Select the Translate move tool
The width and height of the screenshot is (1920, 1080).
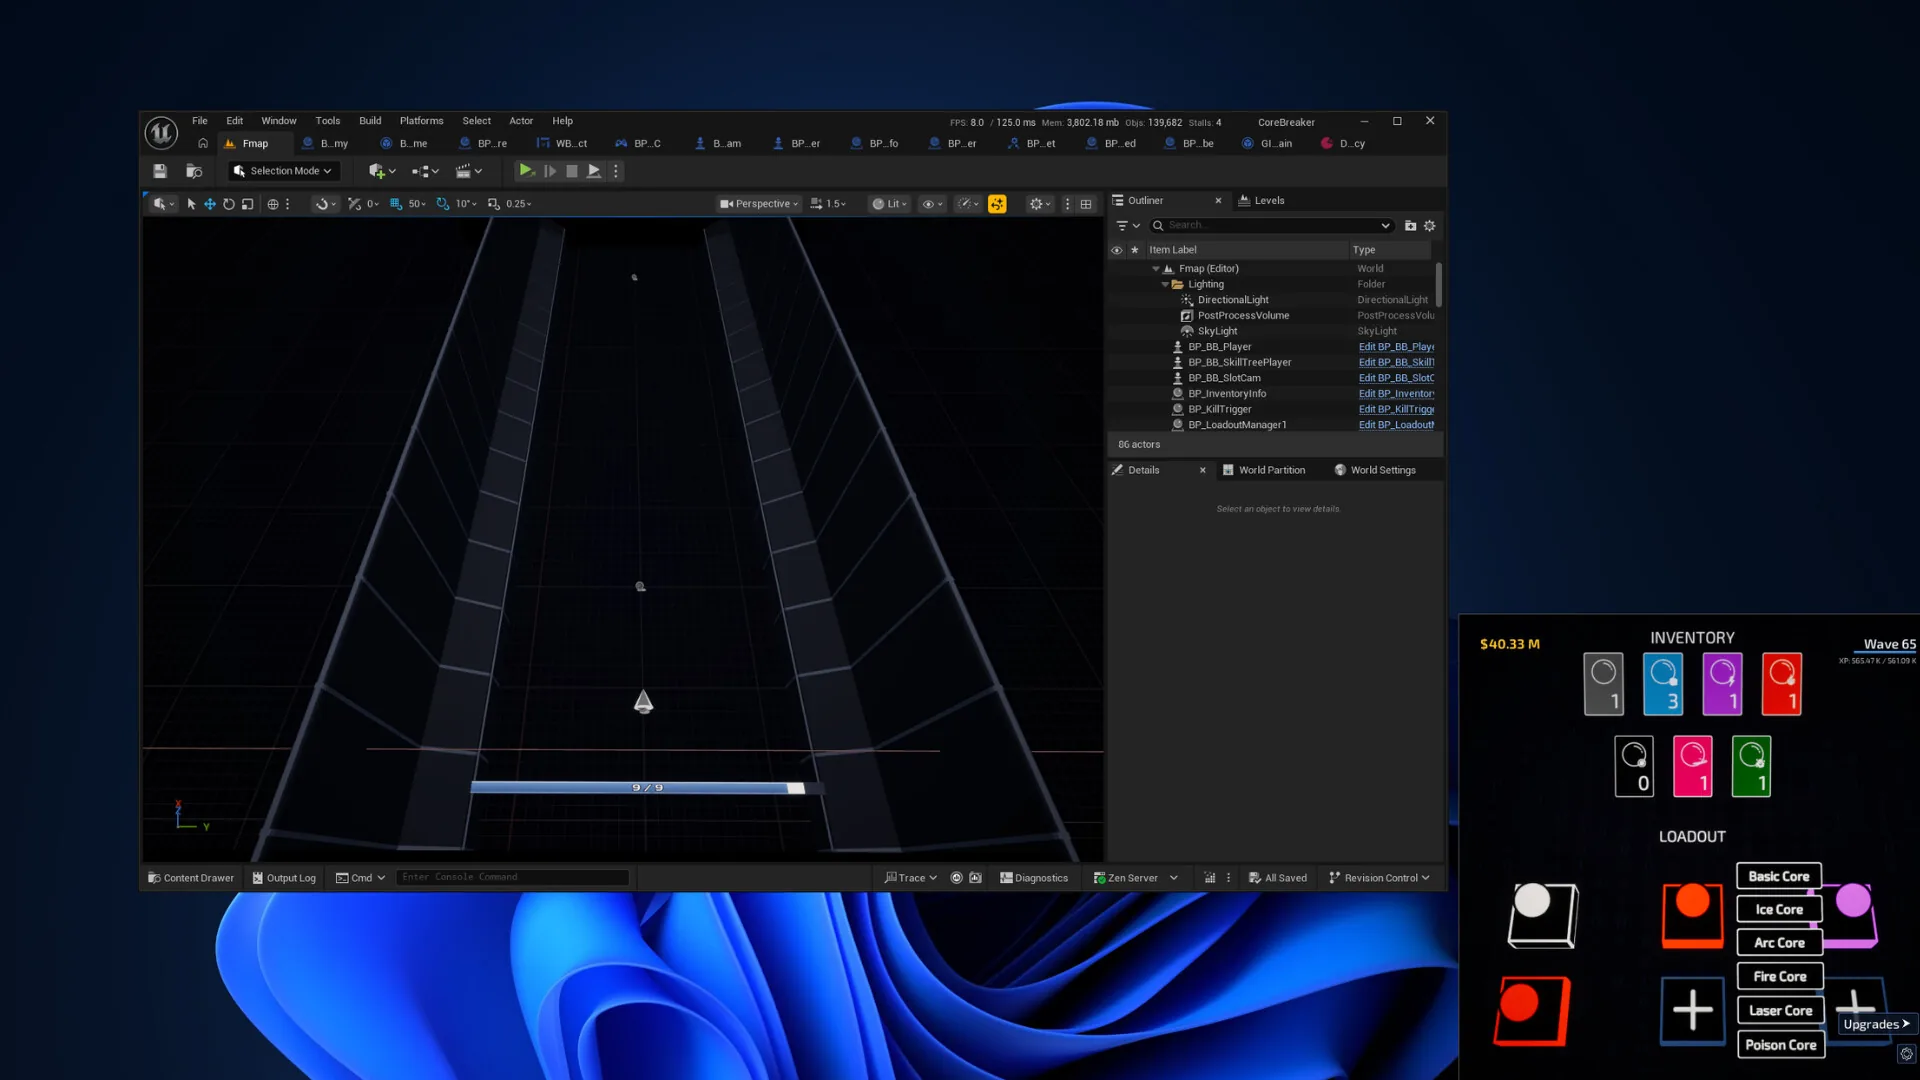point(210,204)
